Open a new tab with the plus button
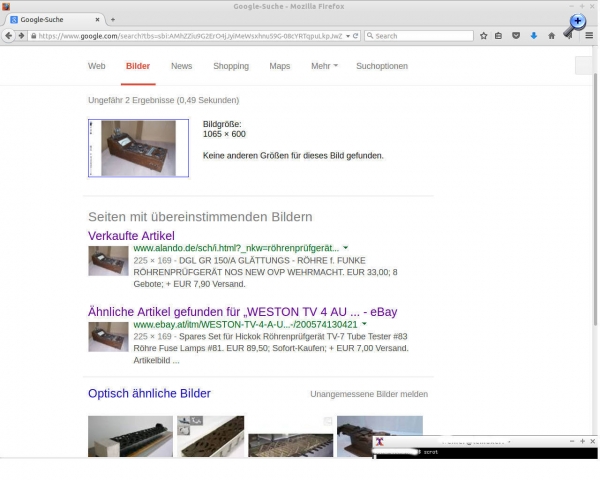Screen dimensions: 600x480 [113, 20]
